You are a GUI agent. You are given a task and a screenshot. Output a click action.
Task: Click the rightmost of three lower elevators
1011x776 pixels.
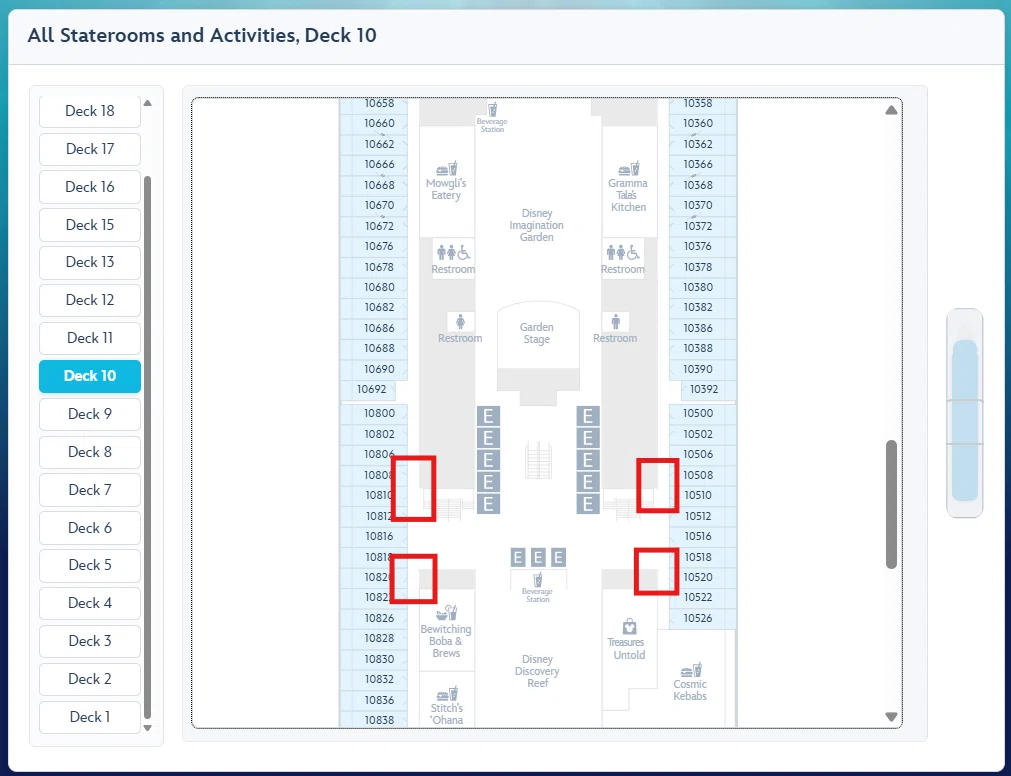click(x=558, y=557)
